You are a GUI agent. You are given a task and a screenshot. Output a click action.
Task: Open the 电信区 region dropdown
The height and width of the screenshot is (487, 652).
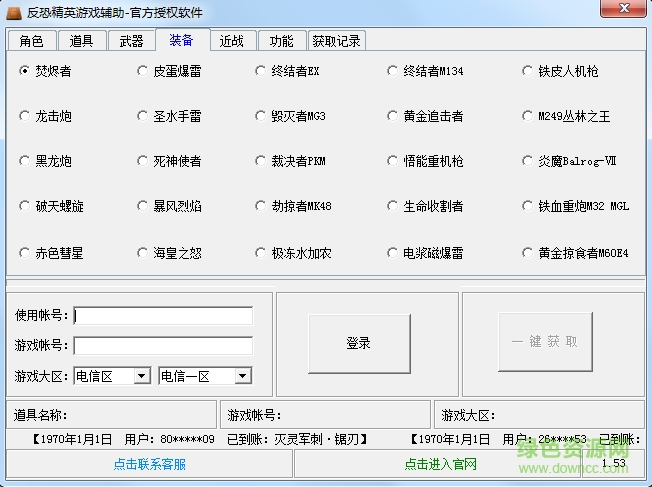[112, 376]
